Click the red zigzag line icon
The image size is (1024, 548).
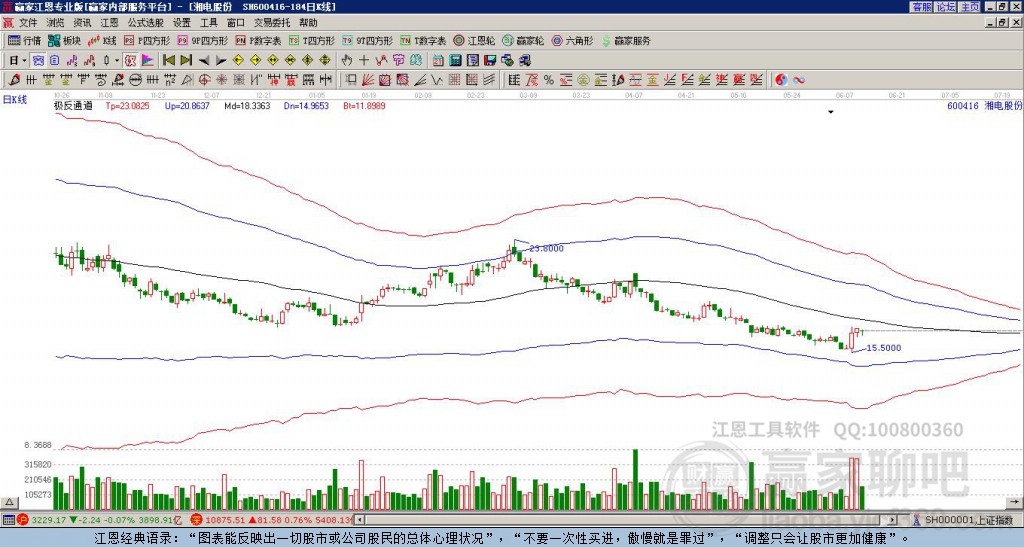[381, 61]
